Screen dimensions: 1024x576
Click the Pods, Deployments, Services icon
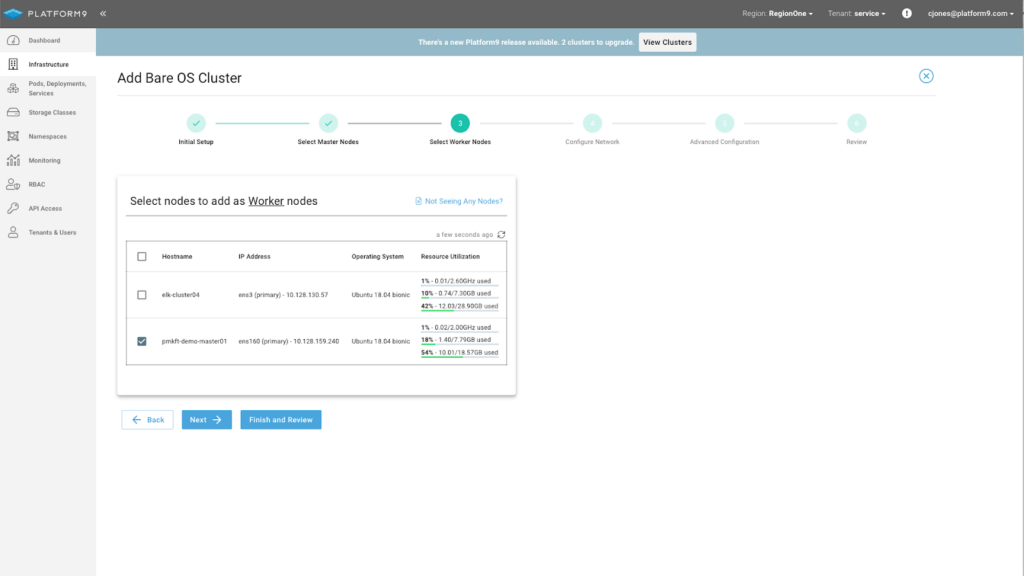coord(13,88)
